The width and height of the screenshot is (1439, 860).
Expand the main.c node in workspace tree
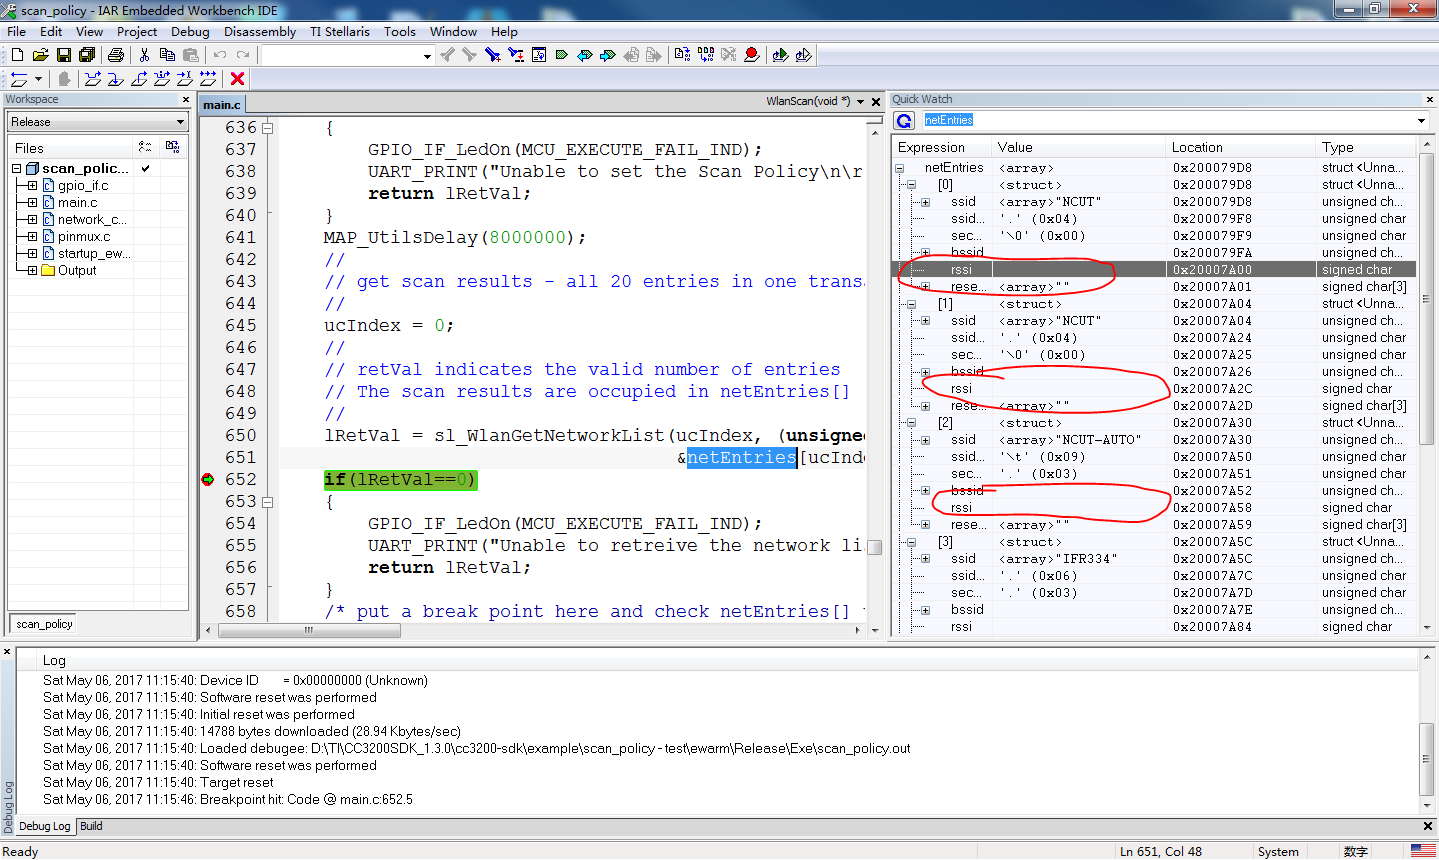point(32,202)
